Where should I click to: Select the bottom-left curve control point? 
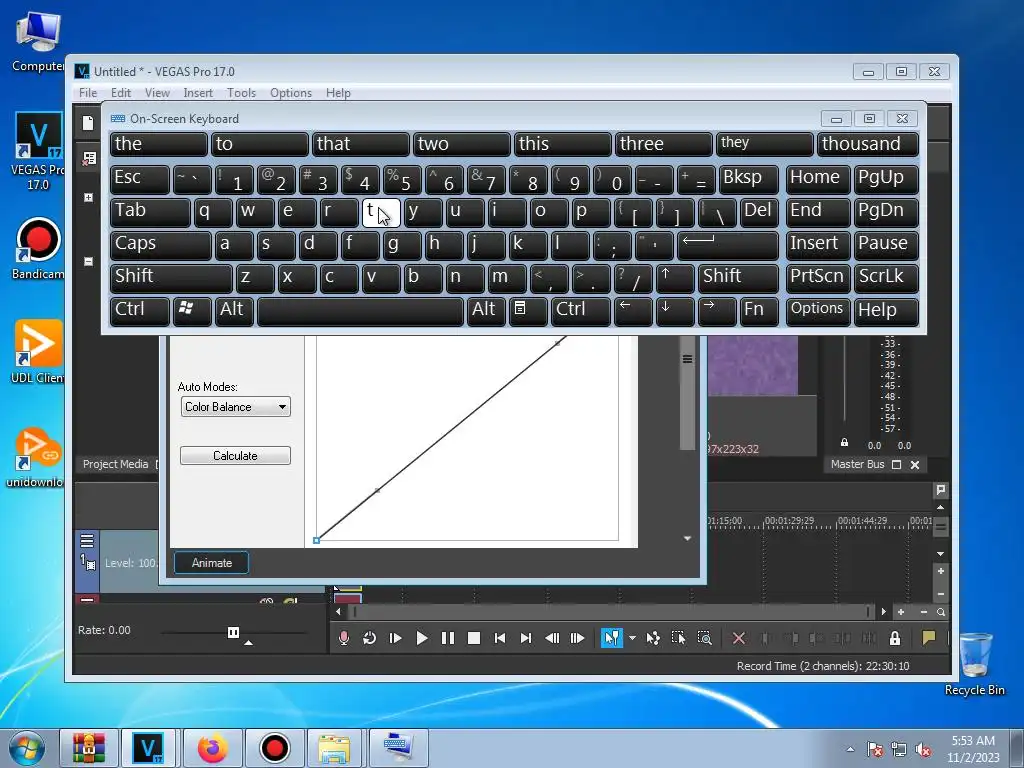(x=316, y=541)
